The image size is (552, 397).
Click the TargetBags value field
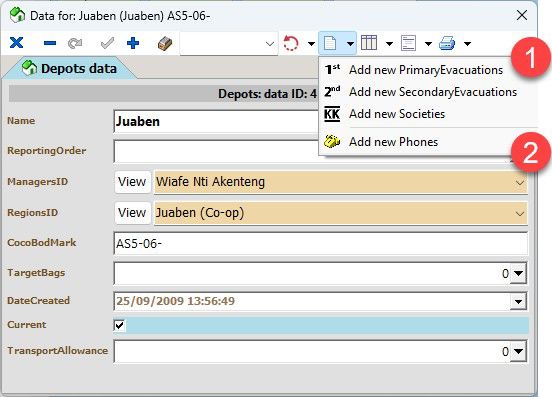(312, 273)
